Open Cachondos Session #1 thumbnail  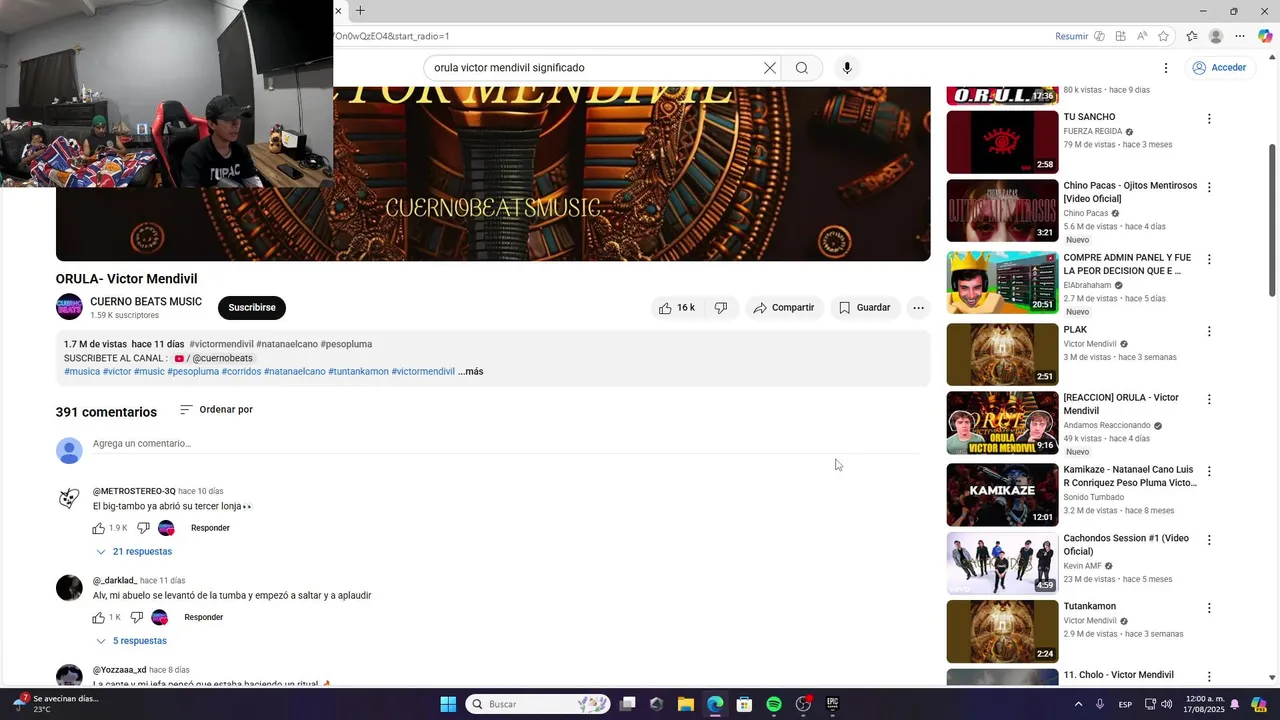[1002, 563]
